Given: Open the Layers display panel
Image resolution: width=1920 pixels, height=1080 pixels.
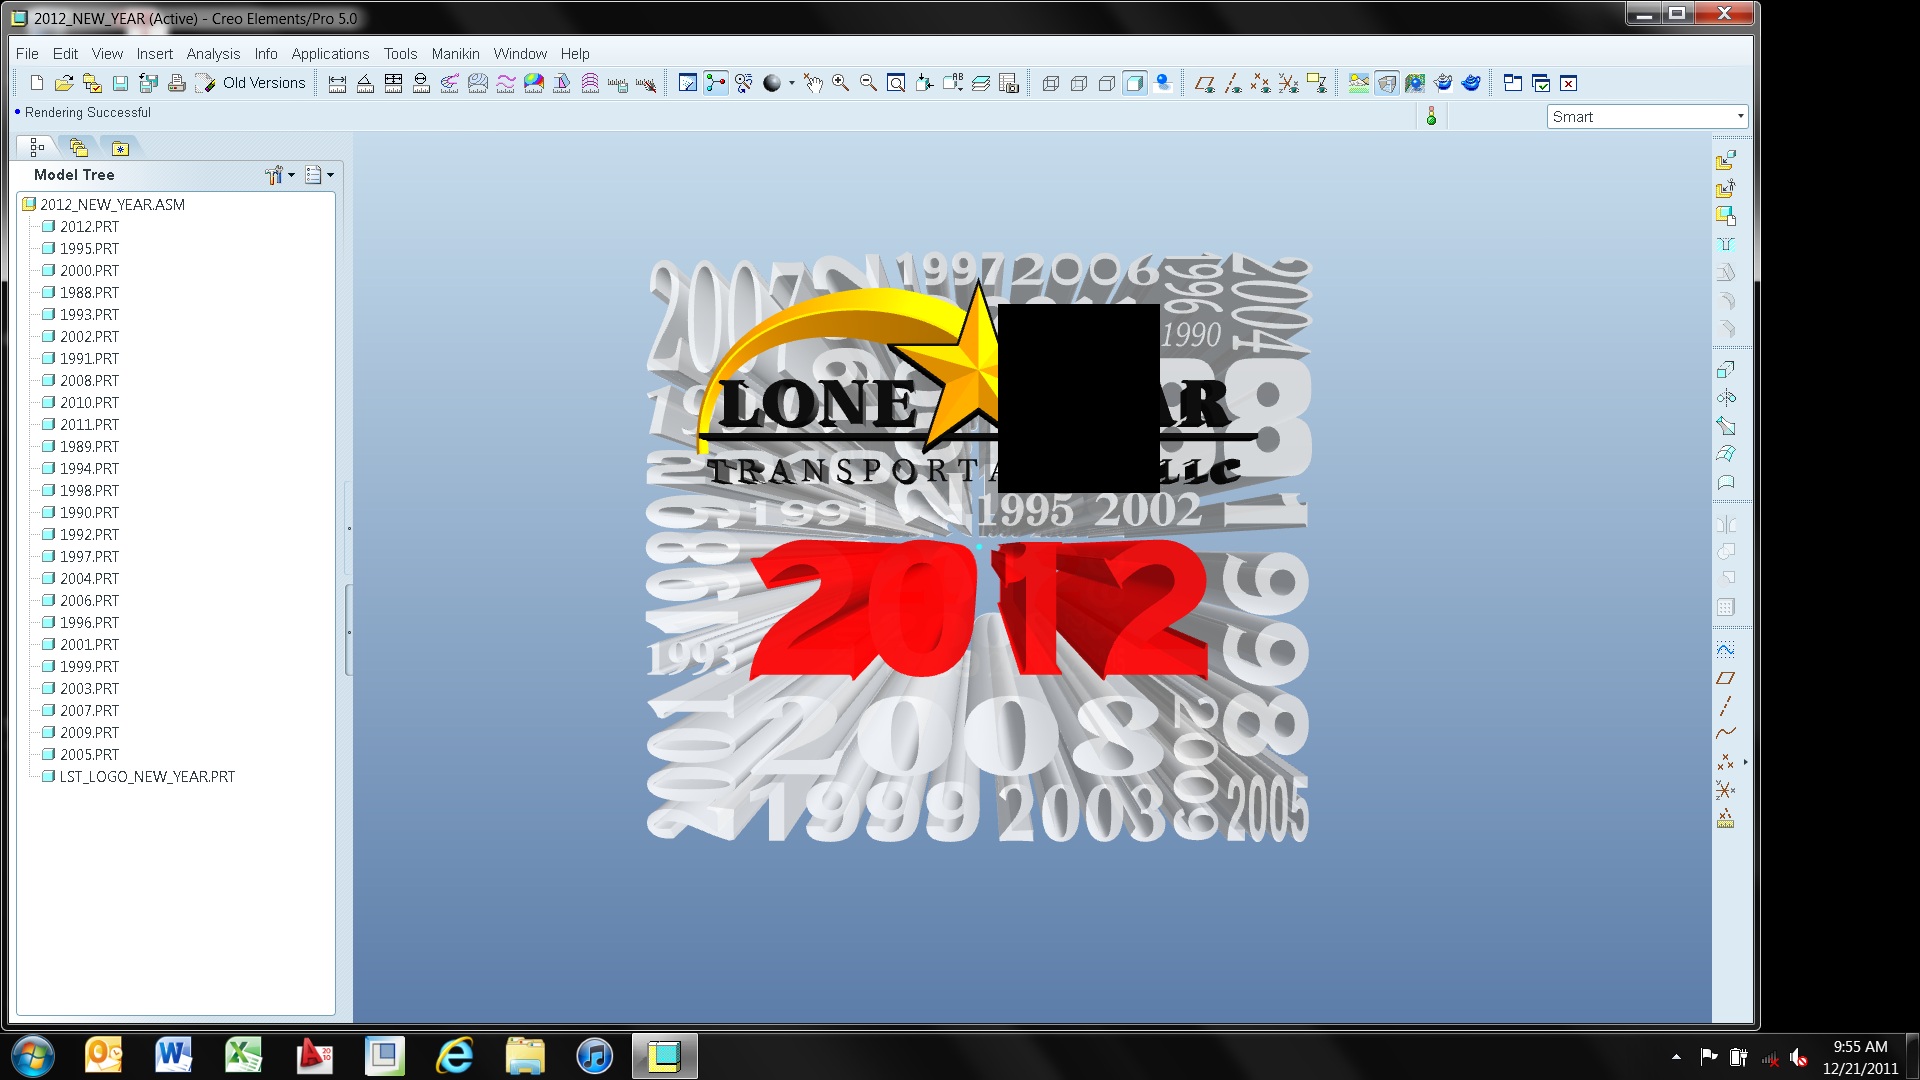Looking at the screenshot, I should [x=981, y=83].
